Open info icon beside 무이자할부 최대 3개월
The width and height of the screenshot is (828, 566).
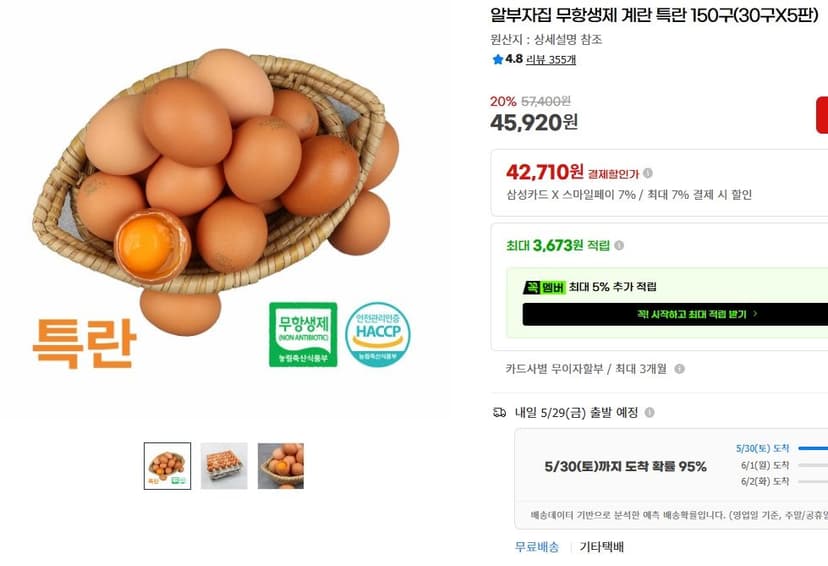click(x=680, y=369)
